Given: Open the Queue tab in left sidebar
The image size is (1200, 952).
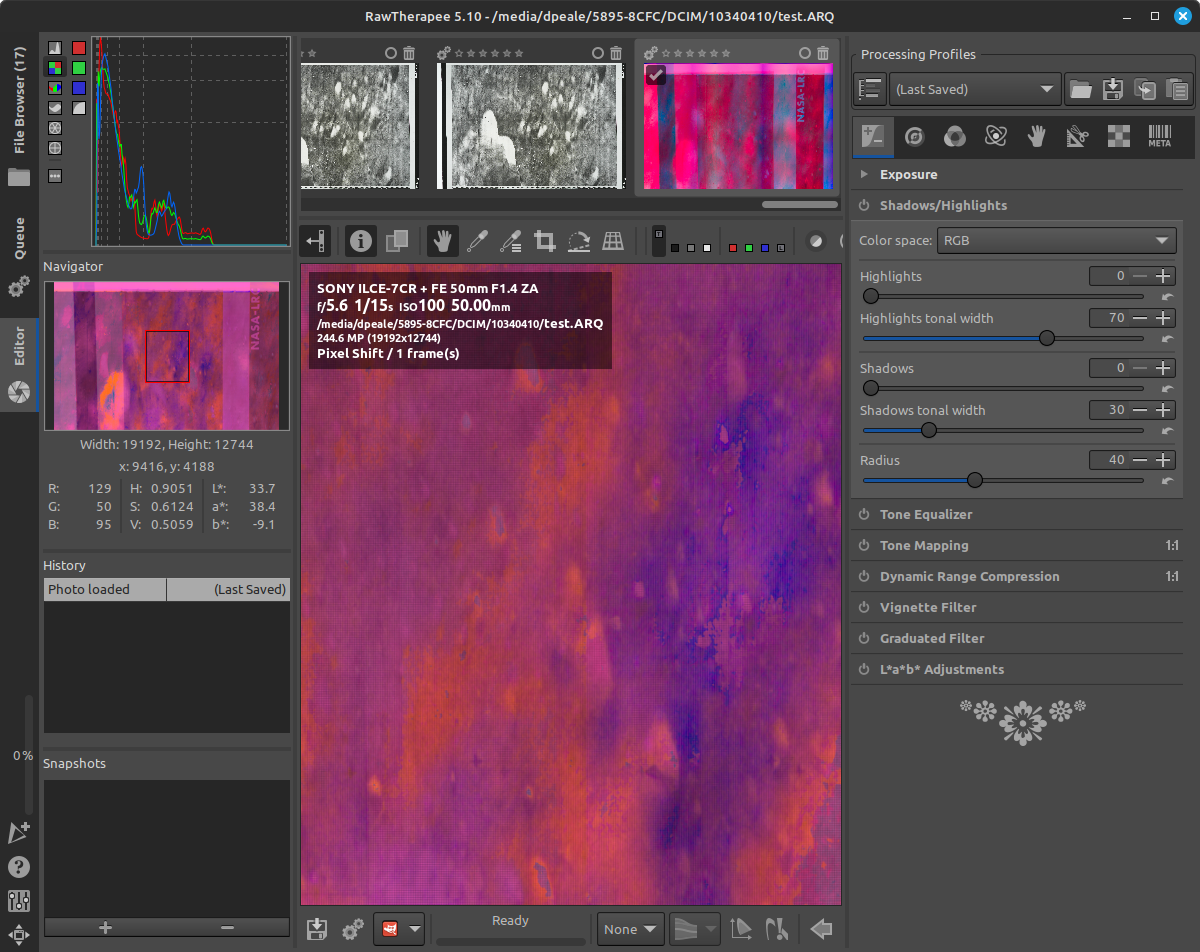Looking at the screenshot, I should (18, 238).
